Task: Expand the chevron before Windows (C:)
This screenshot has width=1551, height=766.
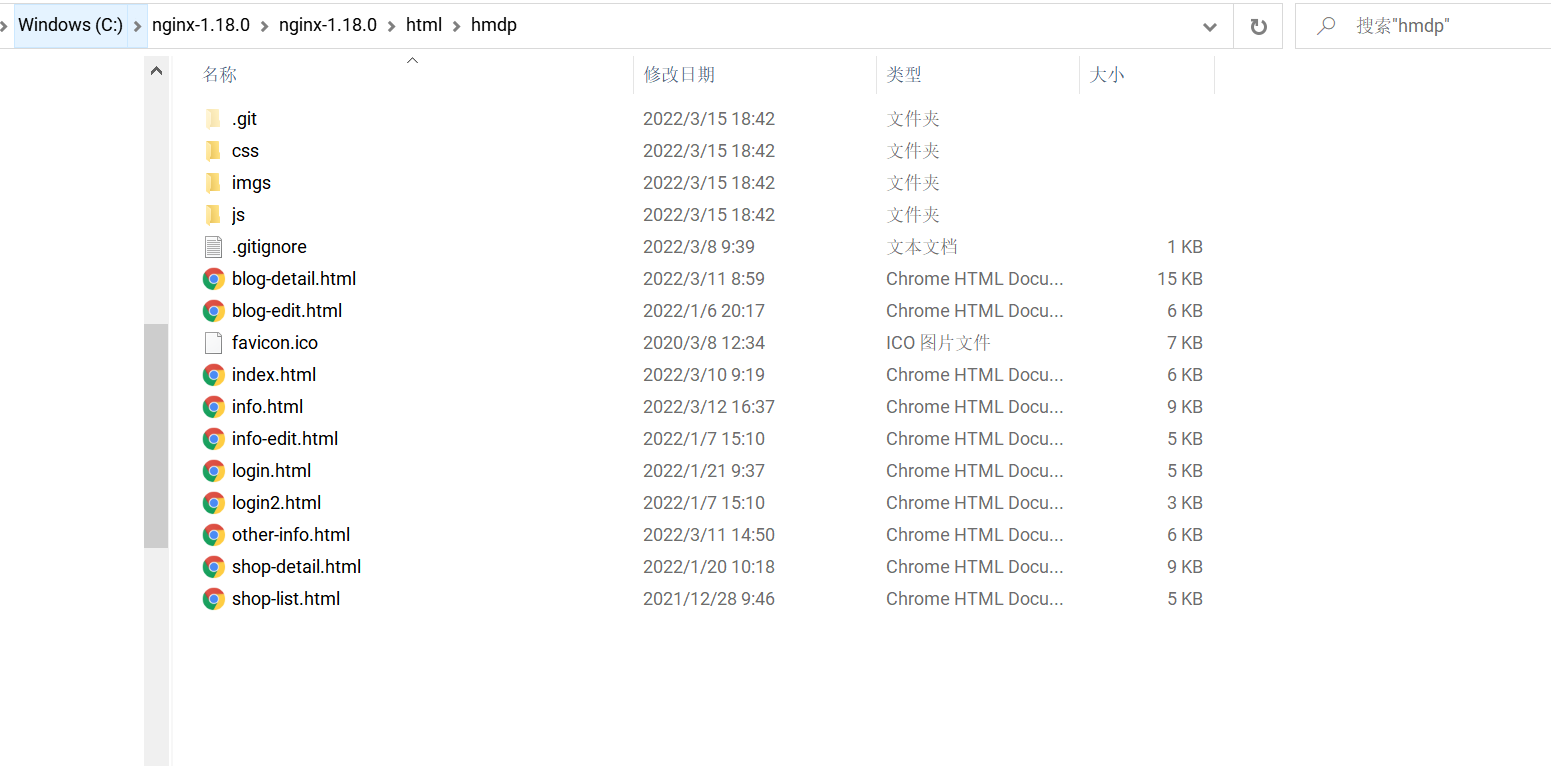Action: point(5,26)
